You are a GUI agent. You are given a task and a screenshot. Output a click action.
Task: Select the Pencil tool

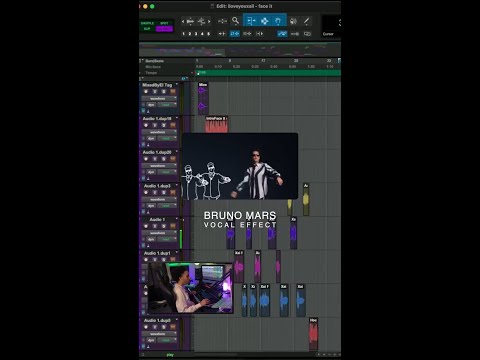[x=306, y=21]
